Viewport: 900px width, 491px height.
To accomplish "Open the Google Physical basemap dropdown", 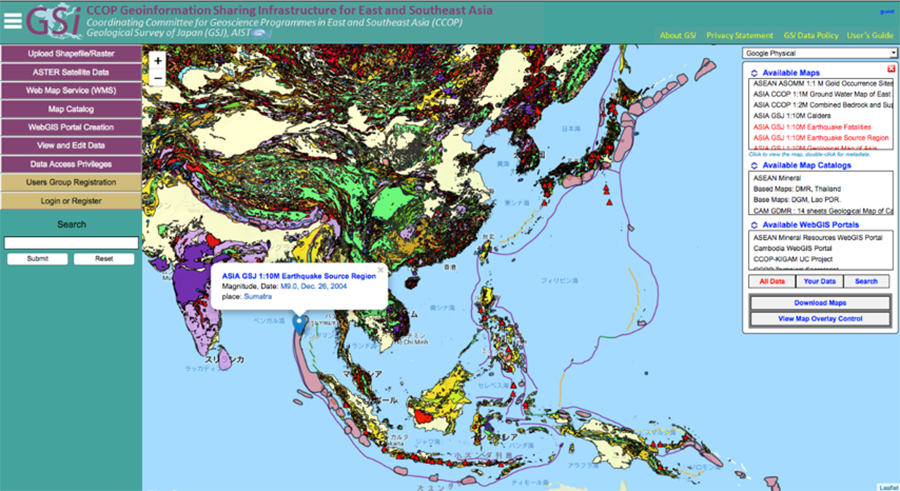I will tap(819, 53).
